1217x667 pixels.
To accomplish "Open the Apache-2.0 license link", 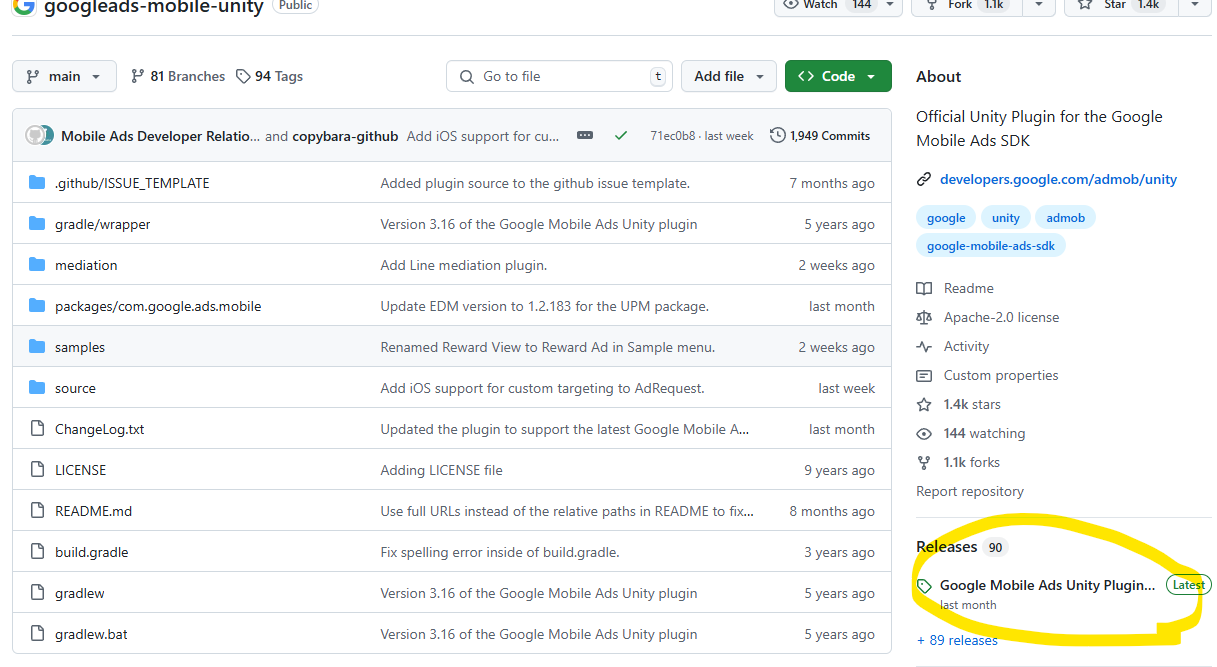I will click(x=1001, y=317).
